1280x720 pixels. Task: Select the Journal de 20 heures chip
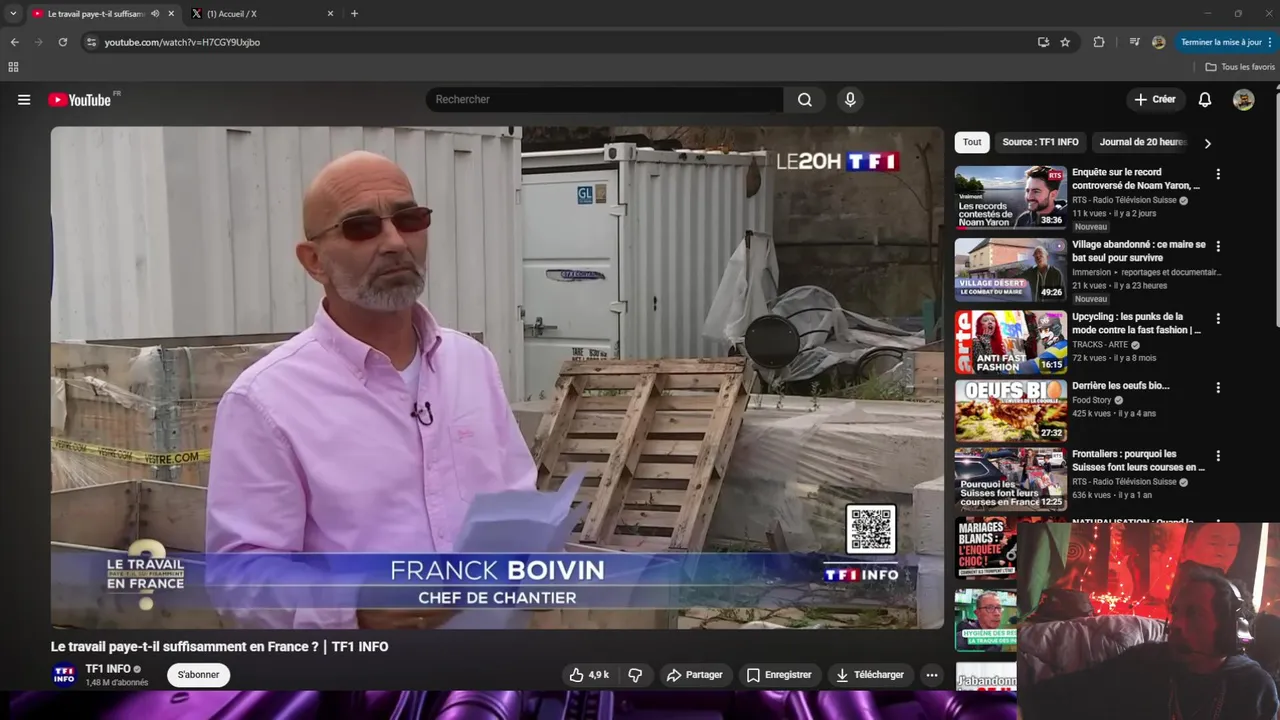[x=1143, y=142]
